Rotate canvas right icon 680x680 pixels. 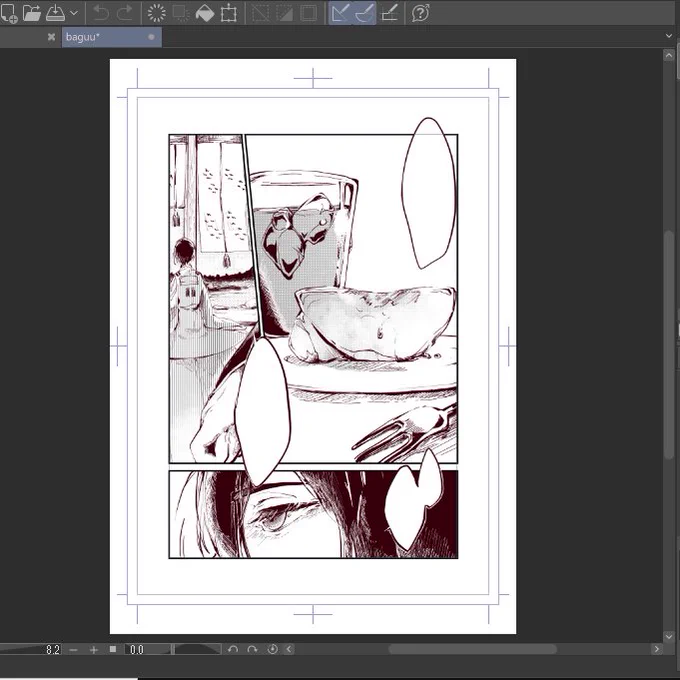click(x=252, y=649)
